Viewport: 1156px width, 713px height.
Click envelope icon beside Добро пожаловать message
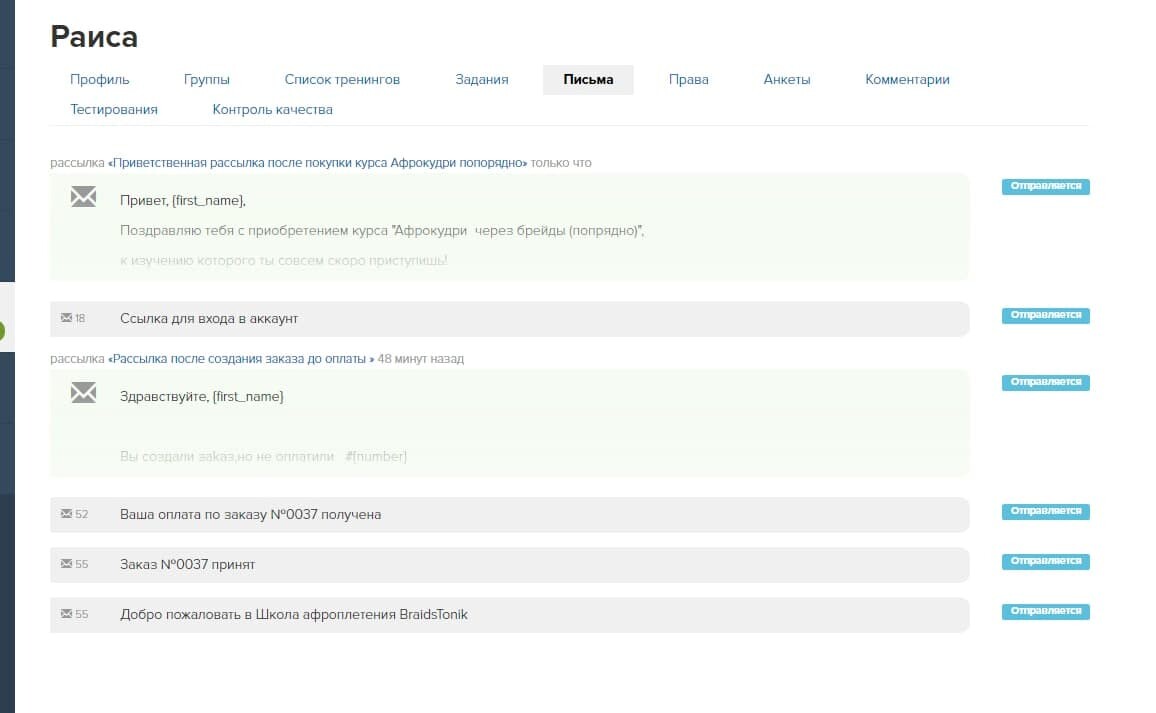point(66,614)
